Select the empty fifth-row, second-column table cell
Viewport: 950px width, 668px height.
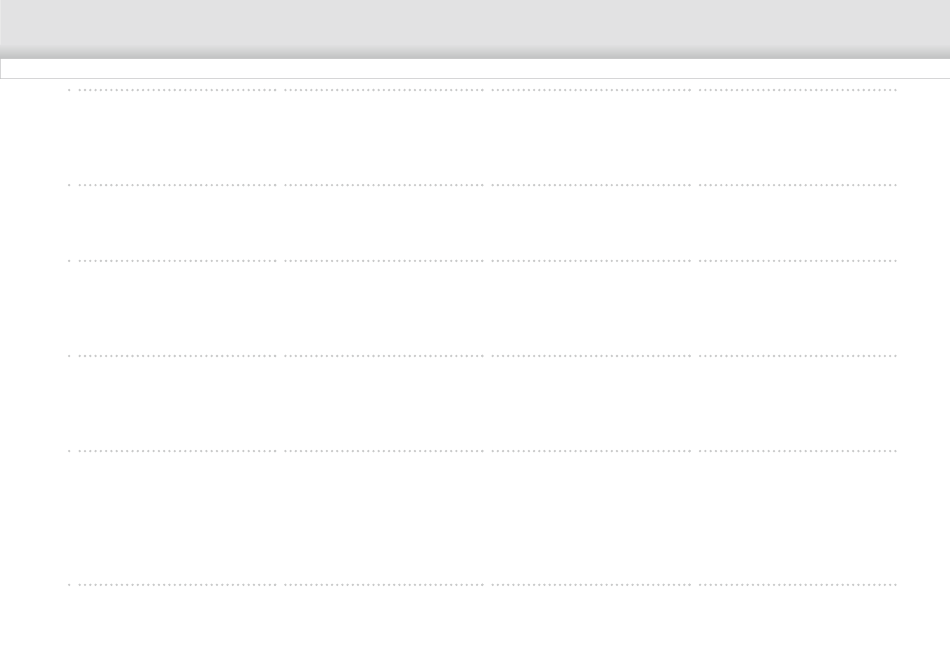point(384,518)
